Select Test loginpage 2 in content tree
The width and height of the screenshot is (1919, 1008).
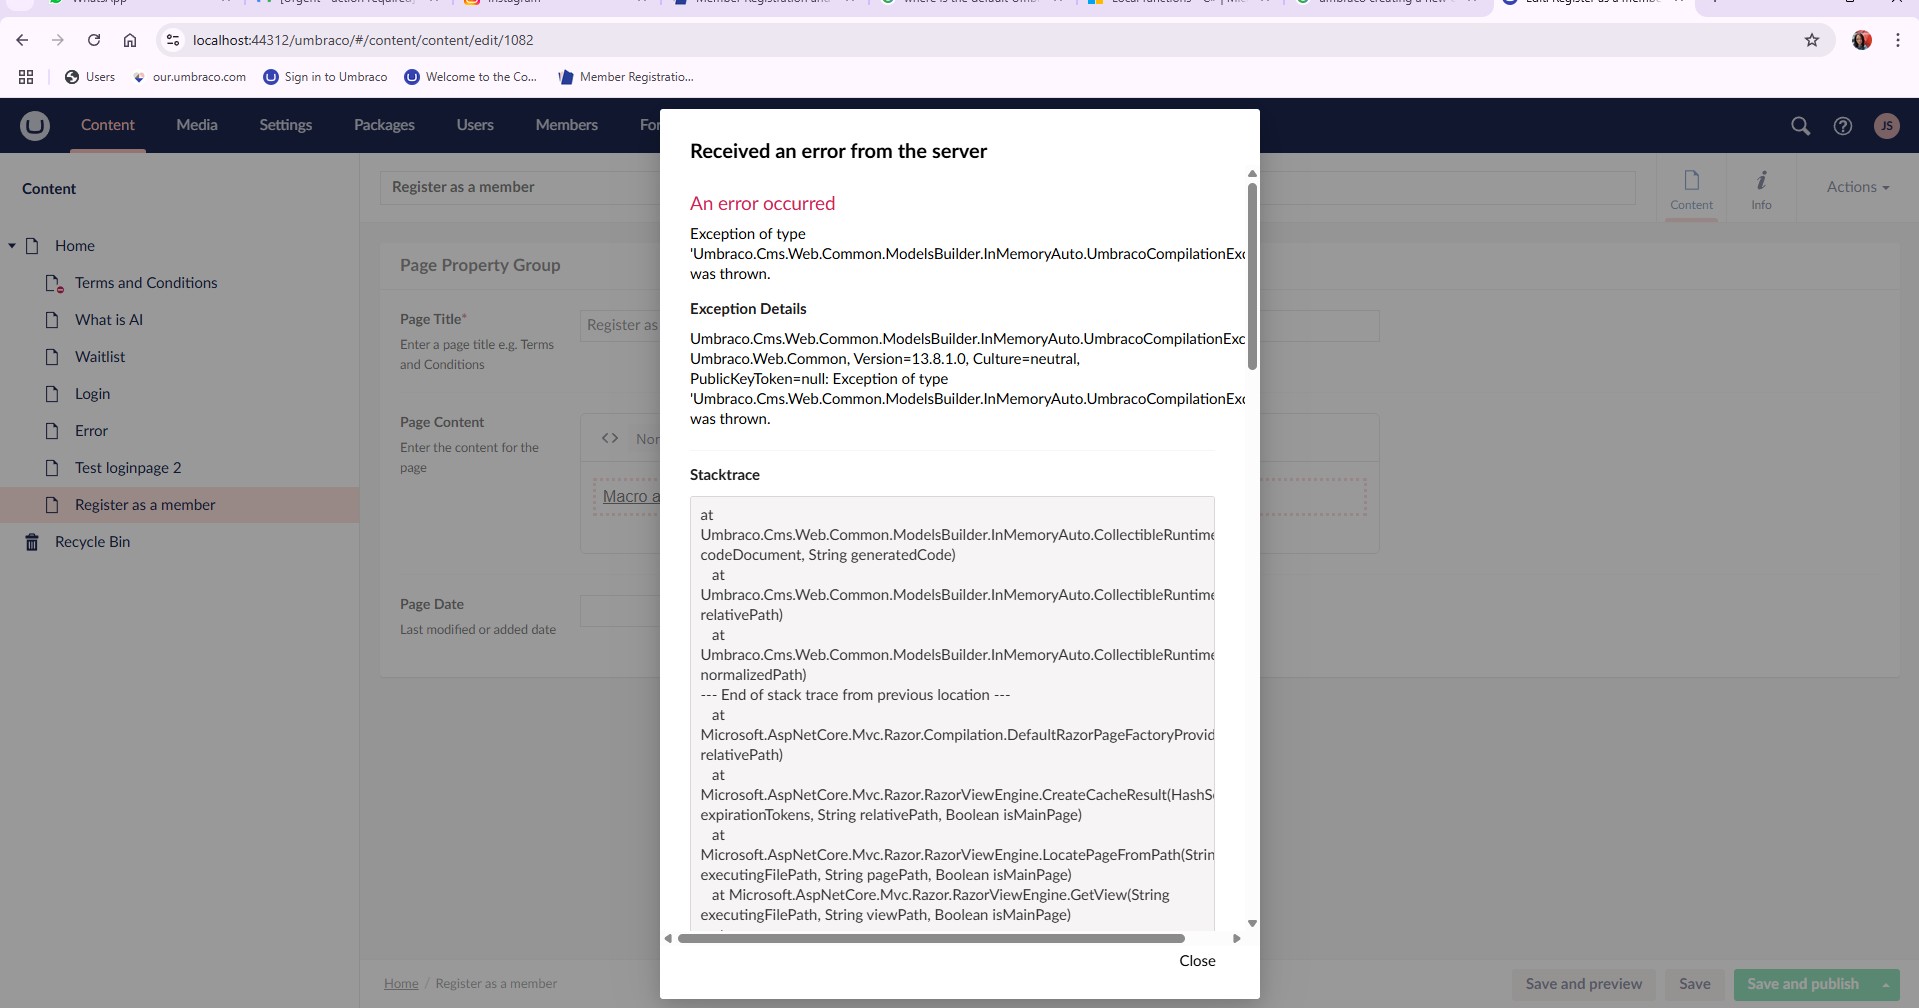coord(128,468)
